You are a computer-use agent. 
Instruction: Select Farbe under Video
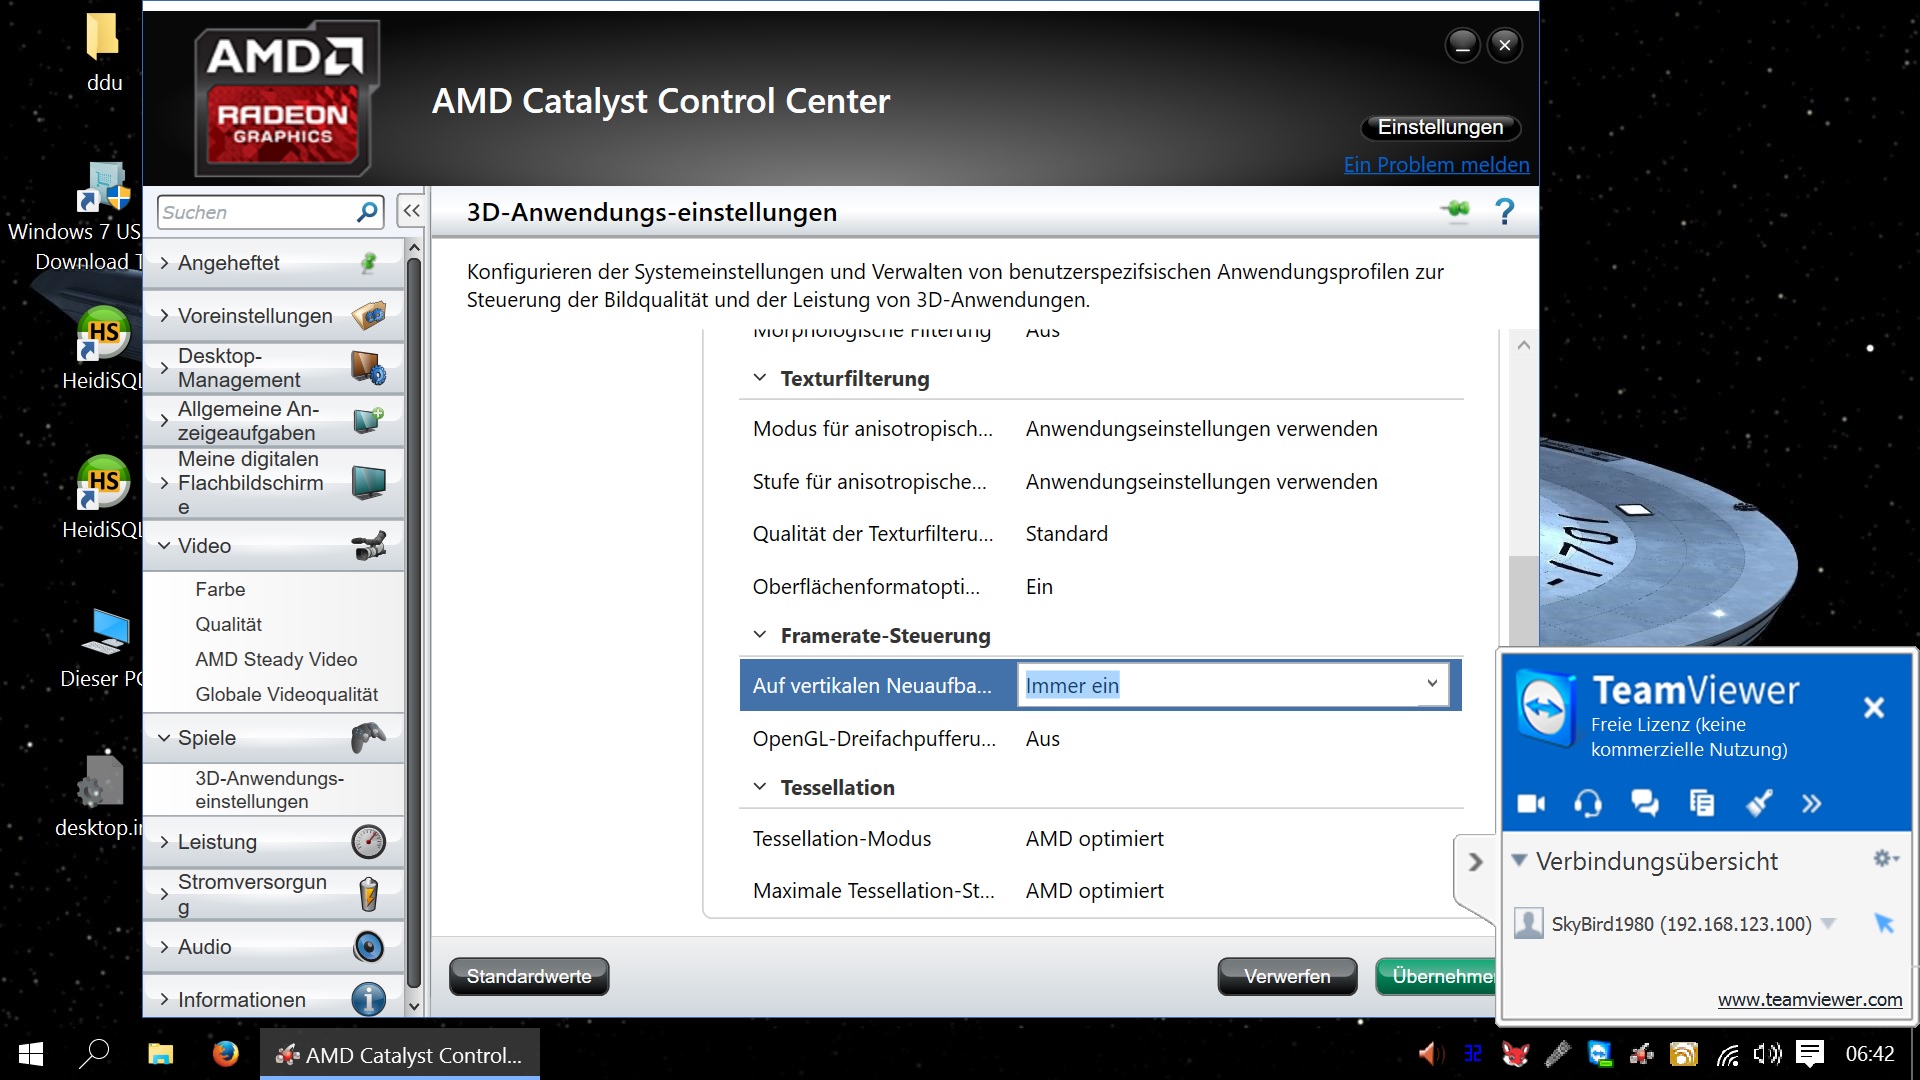coord(220,589)
